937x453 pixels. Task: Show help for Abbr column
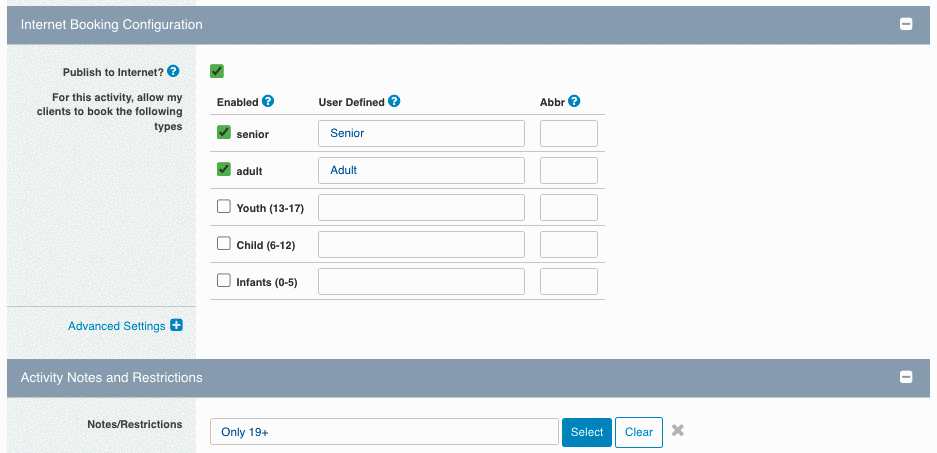click(574, 101)
